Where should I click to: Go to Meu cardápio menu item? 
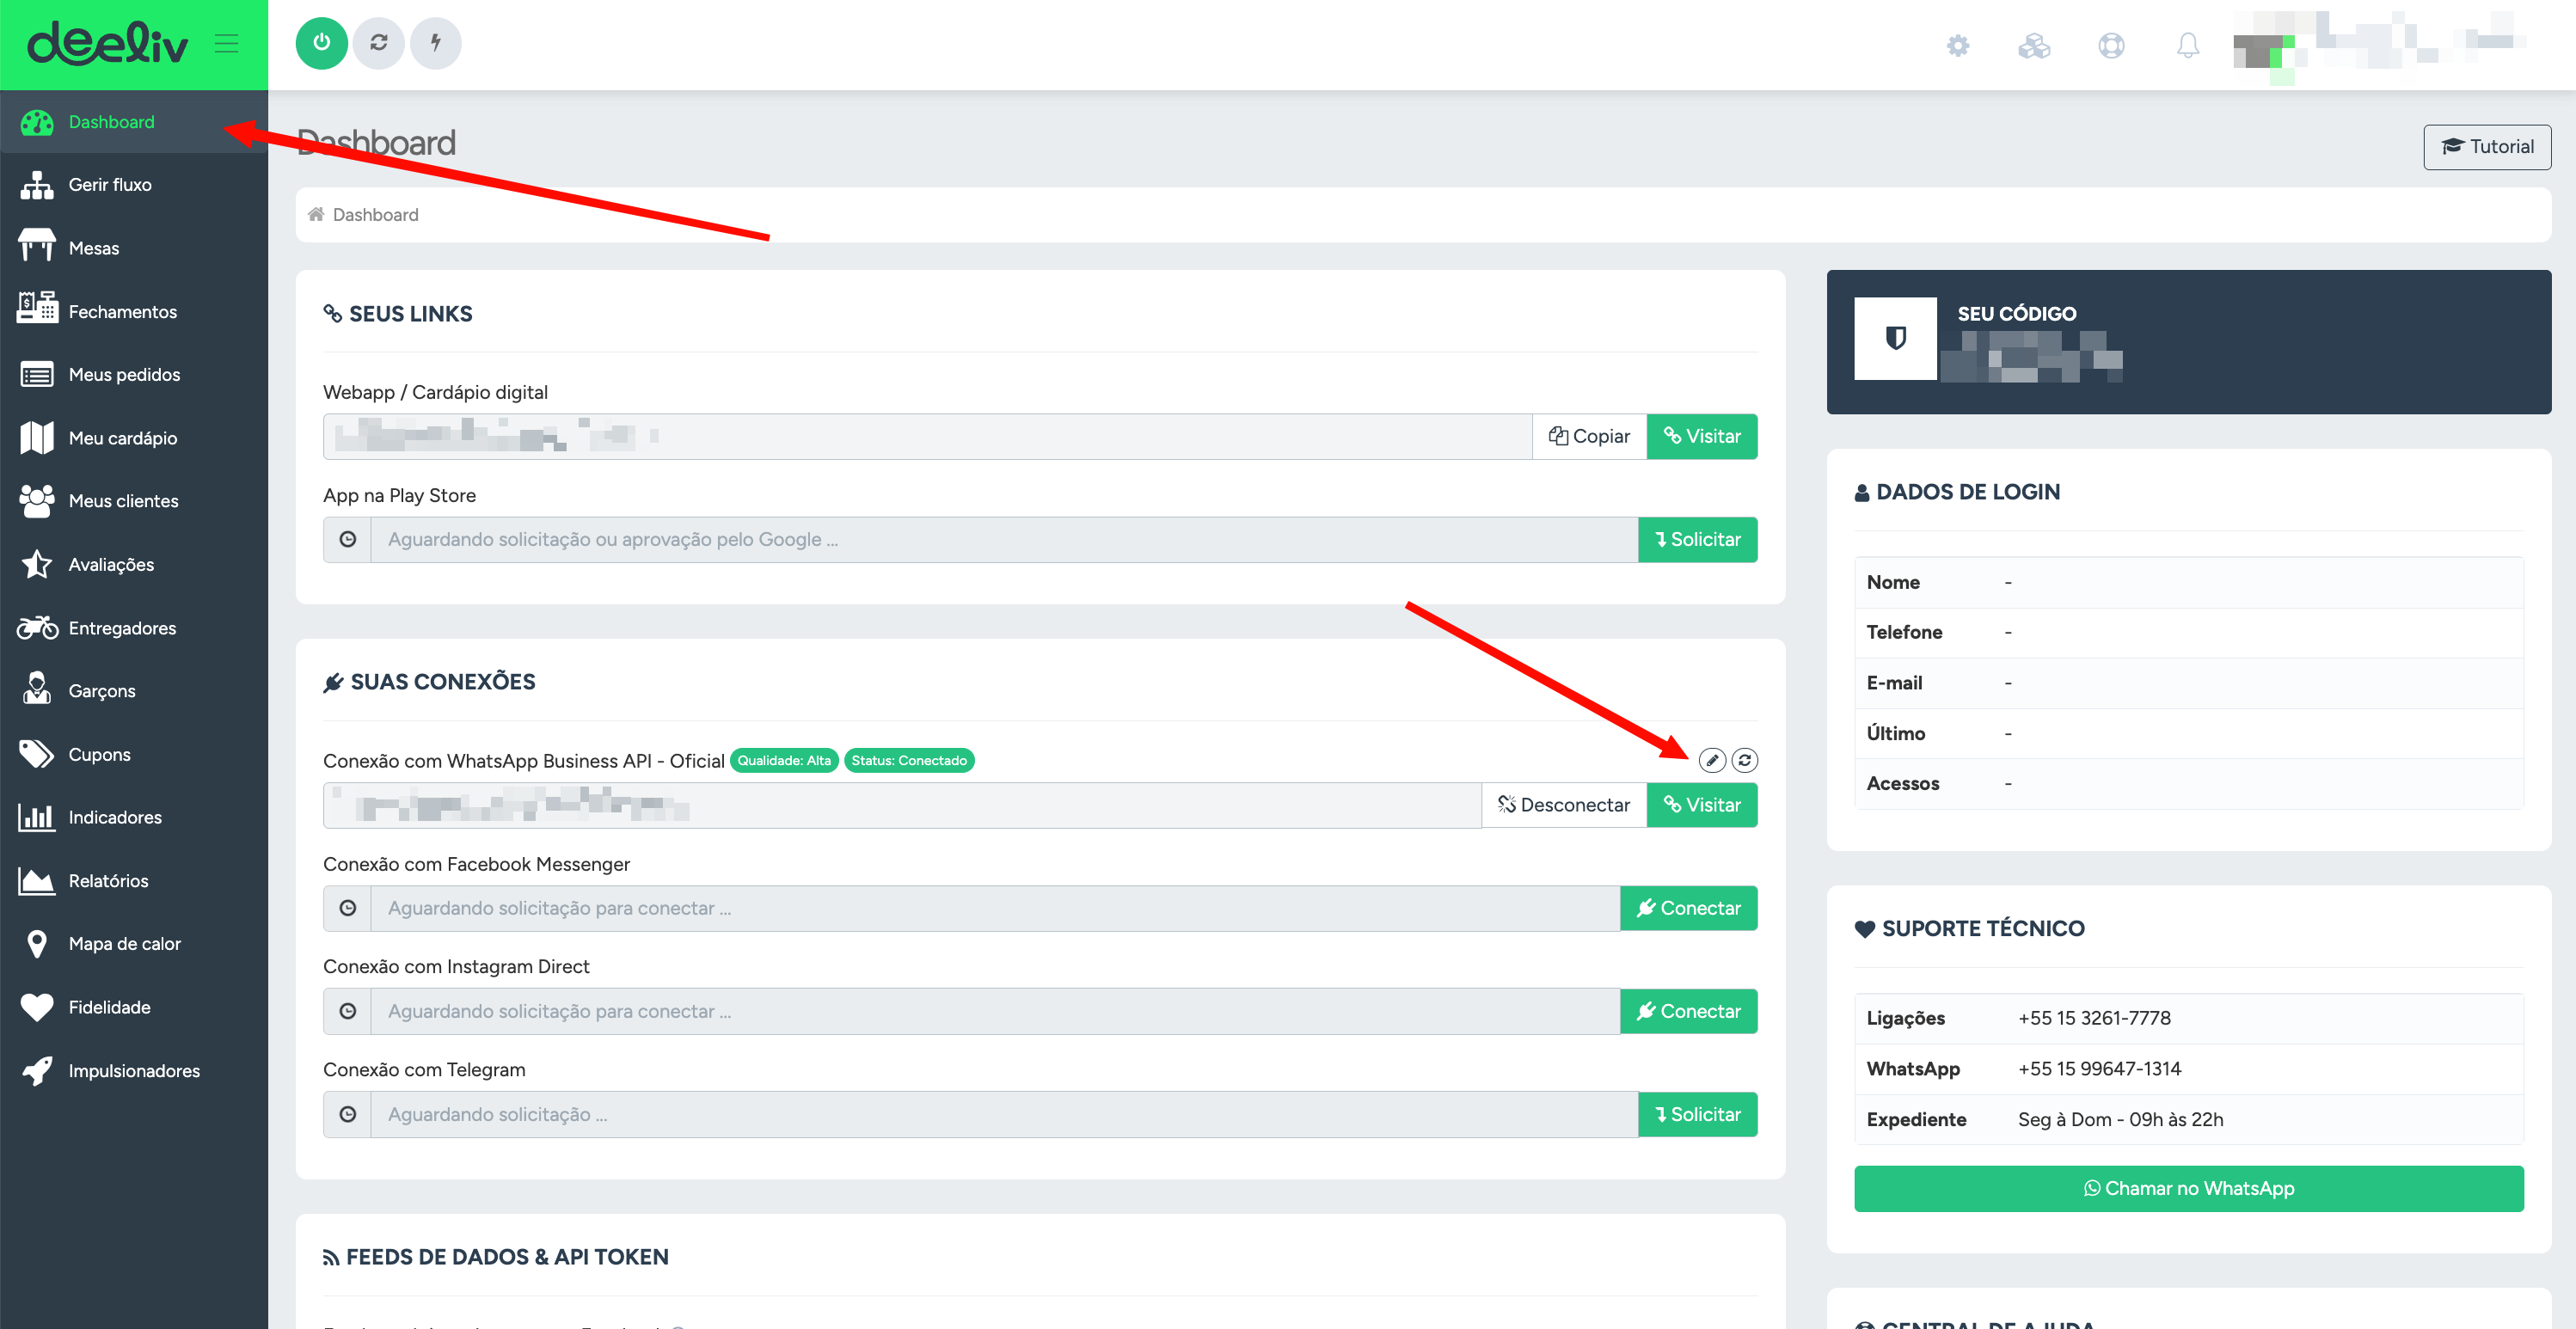[122, 438]
